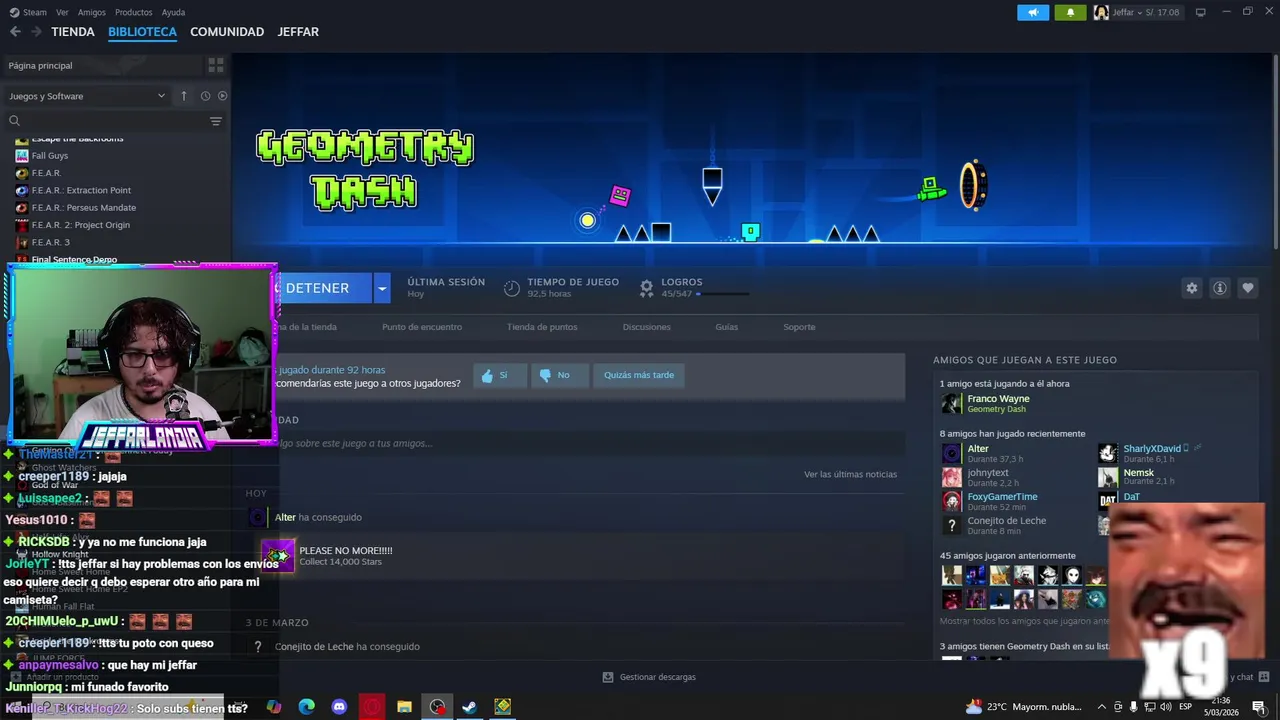Go forward with the right arrow

[37, 32]
